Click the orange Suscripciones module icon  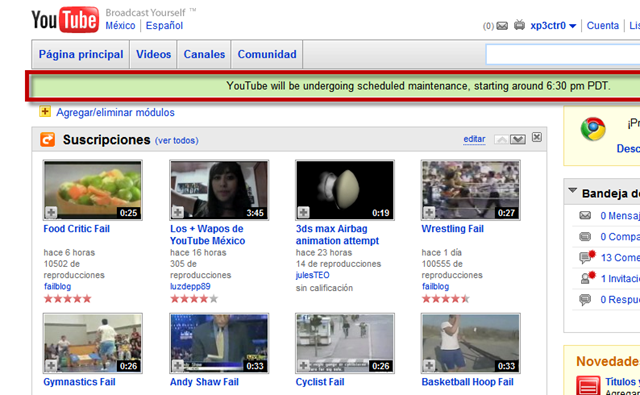[x=47, y=140]
